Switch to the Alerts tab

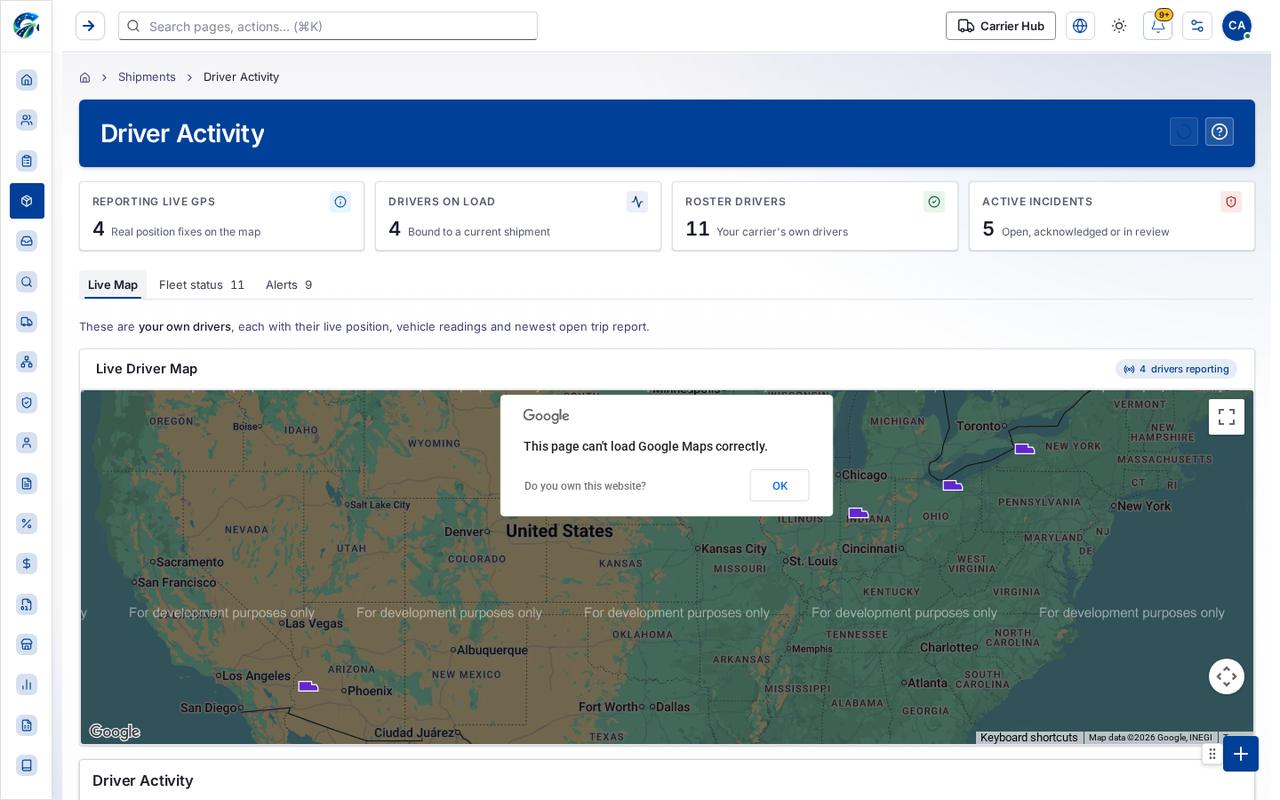coord(289,285)
